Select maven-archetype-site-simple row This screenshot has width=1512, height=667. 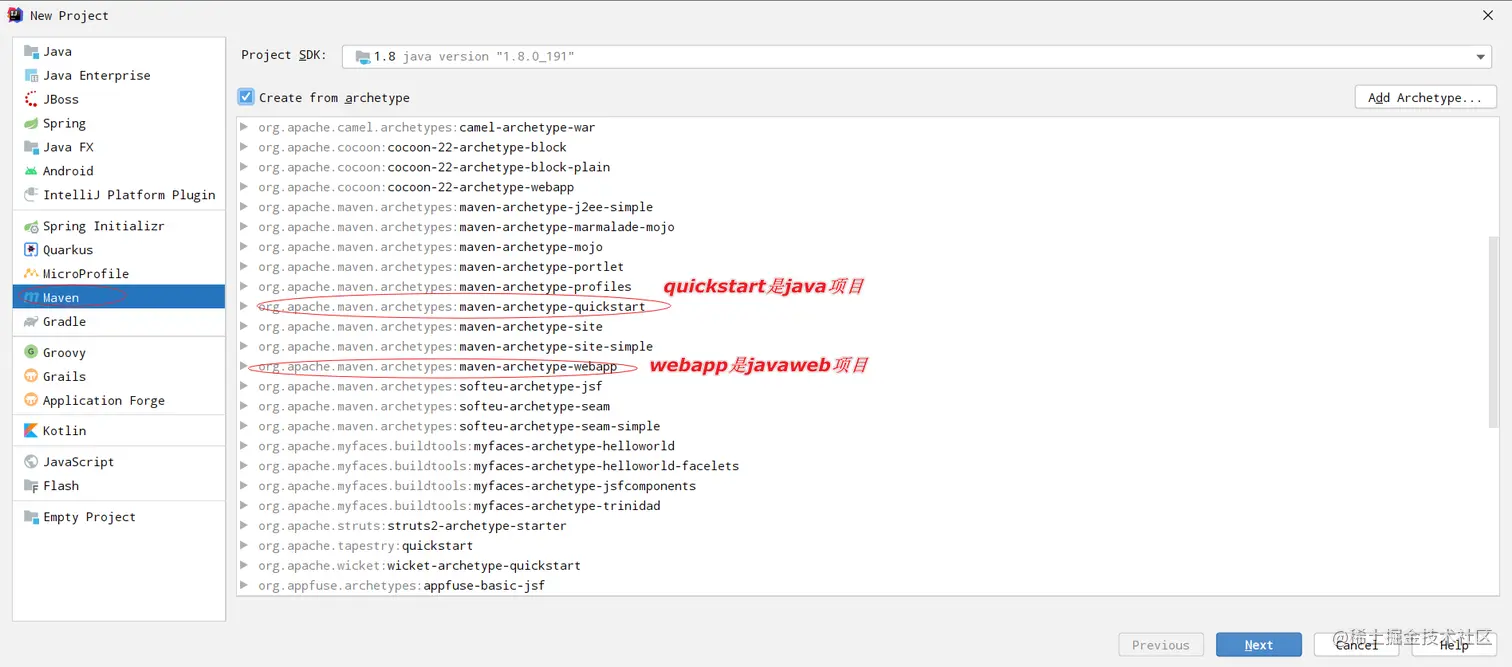click(862, 346)
